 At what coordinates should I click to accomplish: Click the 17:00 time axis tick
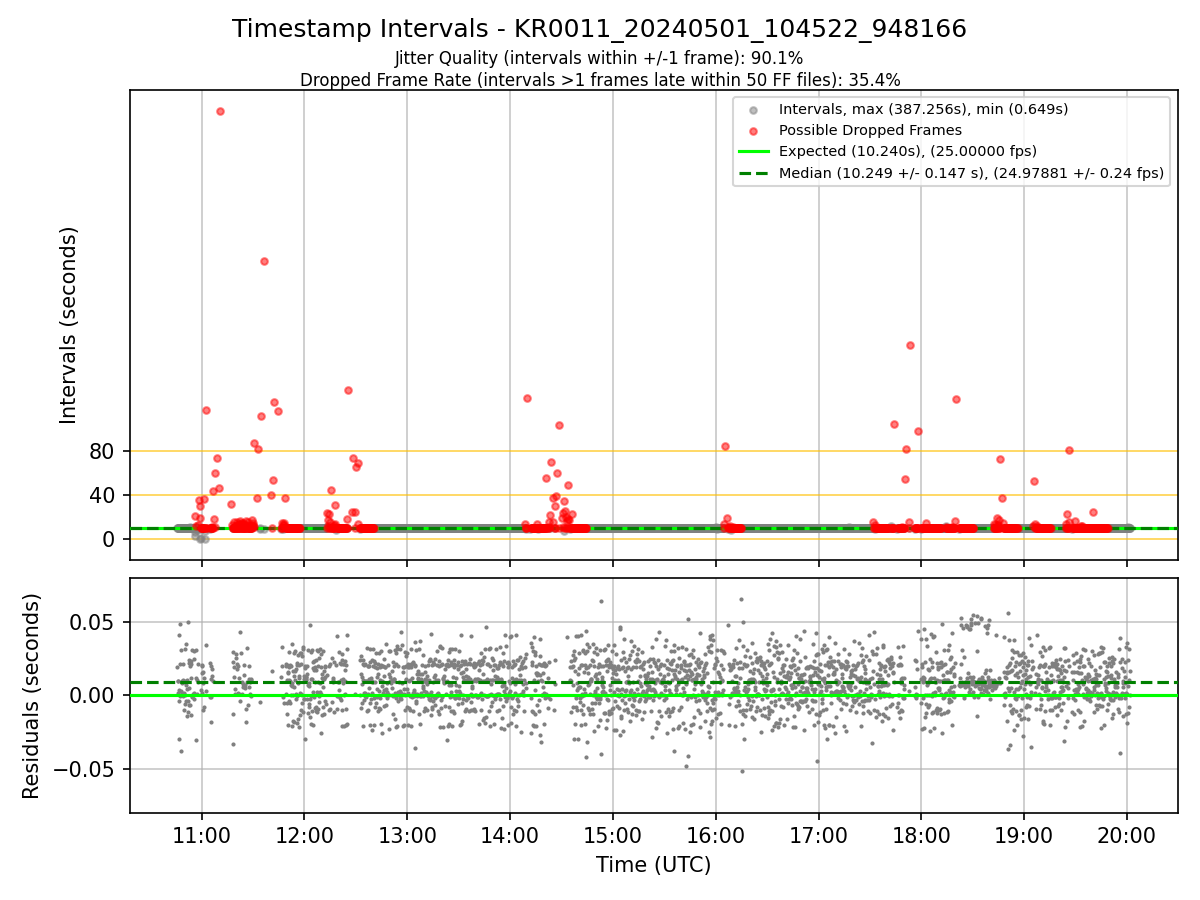[819, 834]
